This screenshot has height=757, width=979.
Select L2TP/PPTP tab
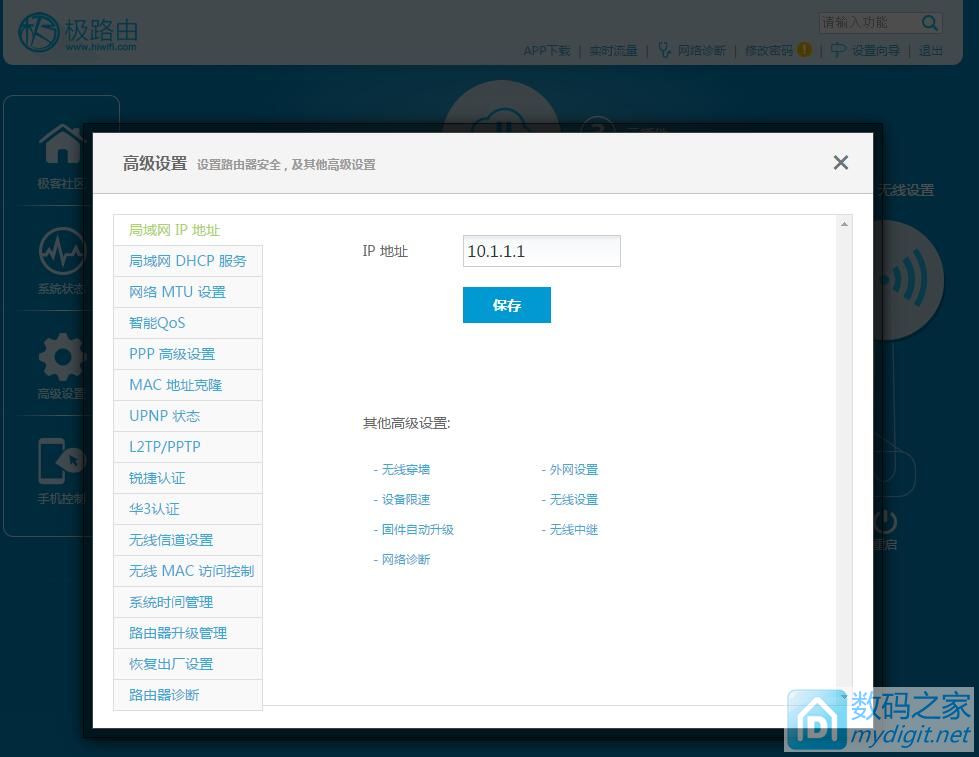pos(188,447)
